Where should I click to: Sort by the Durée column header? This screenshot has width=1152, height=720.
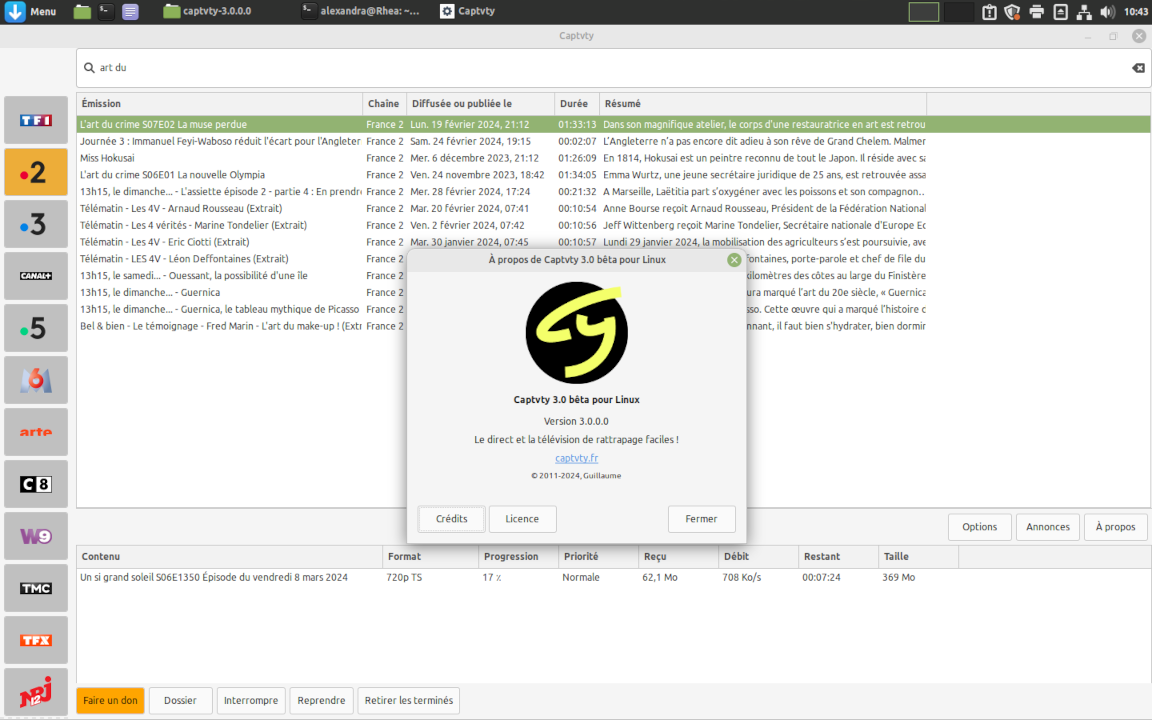(x=577, y=104)
